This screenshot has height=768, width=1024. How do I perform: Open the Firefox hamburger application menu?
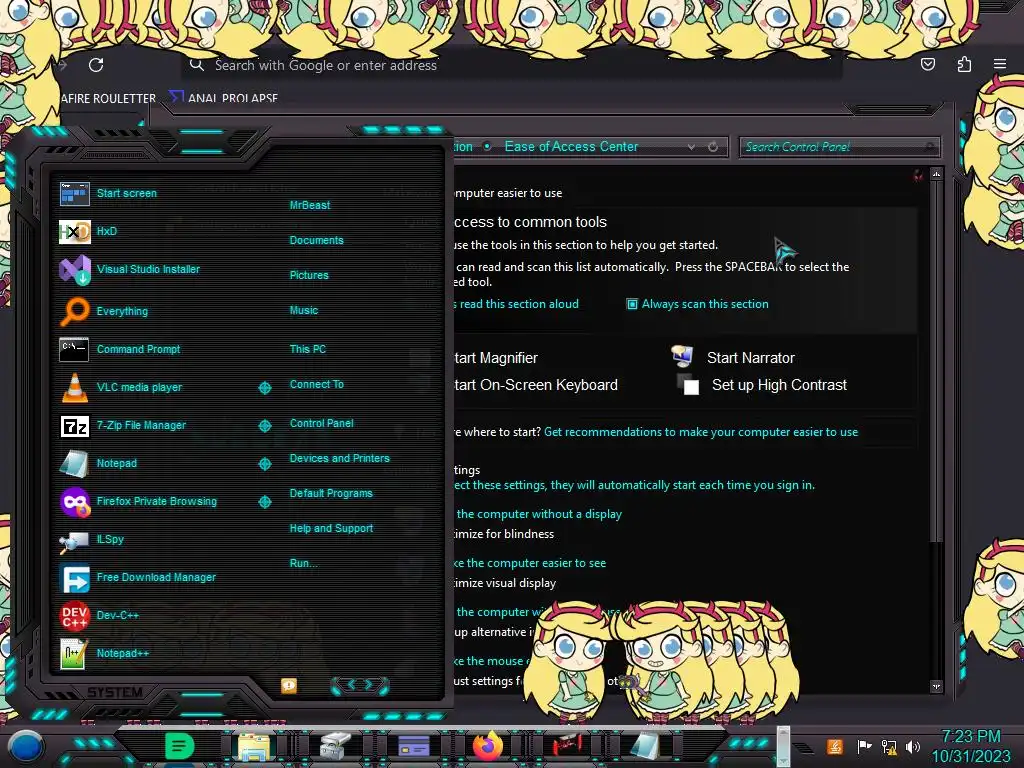tap(1000, 64)
